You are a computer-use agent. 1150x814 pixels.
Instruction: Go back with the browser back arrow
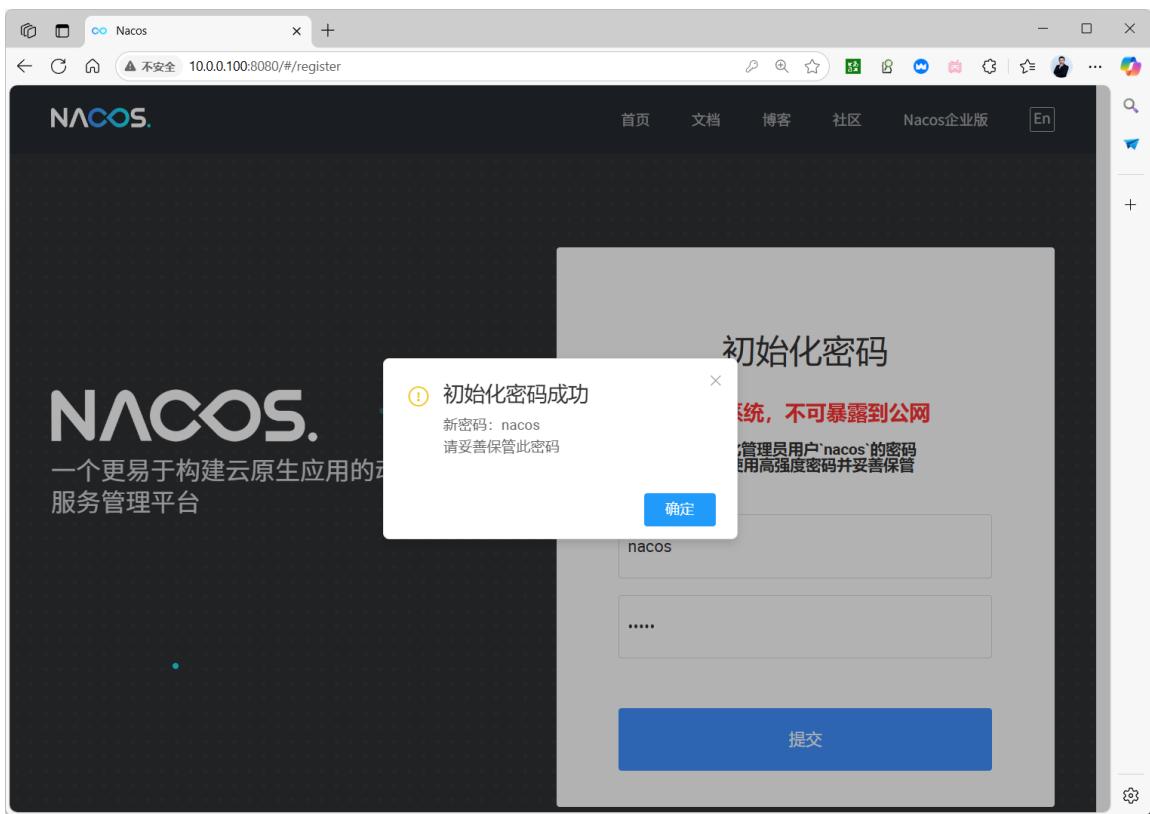(25, 66)
